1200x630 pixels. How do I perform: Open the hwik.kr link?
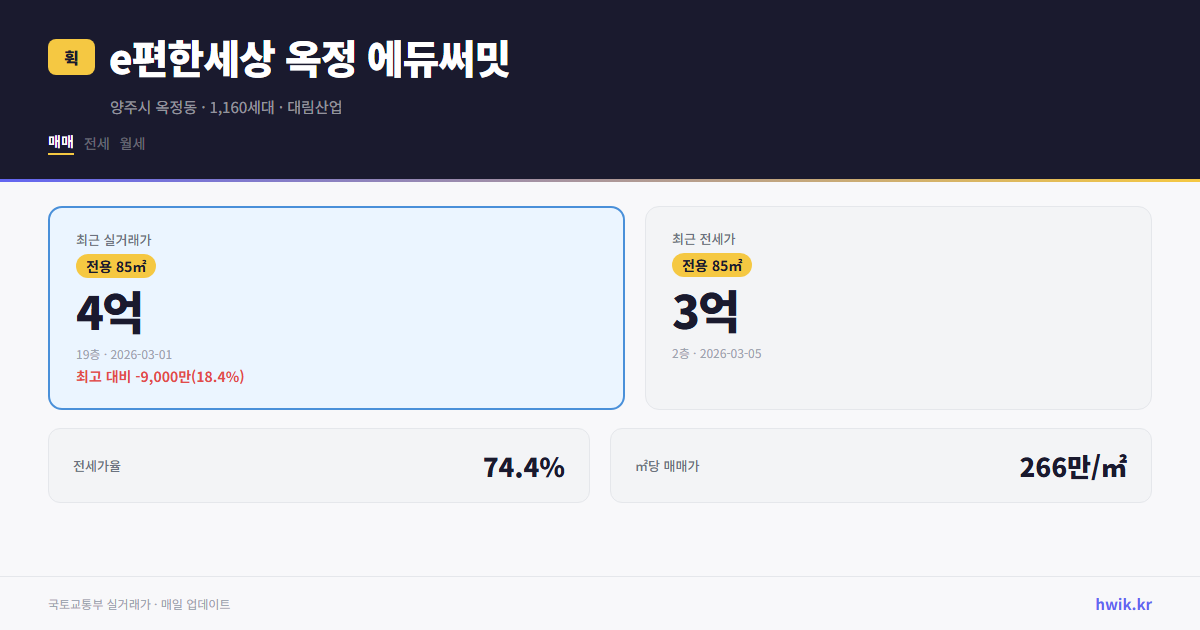coord(1122,604)
